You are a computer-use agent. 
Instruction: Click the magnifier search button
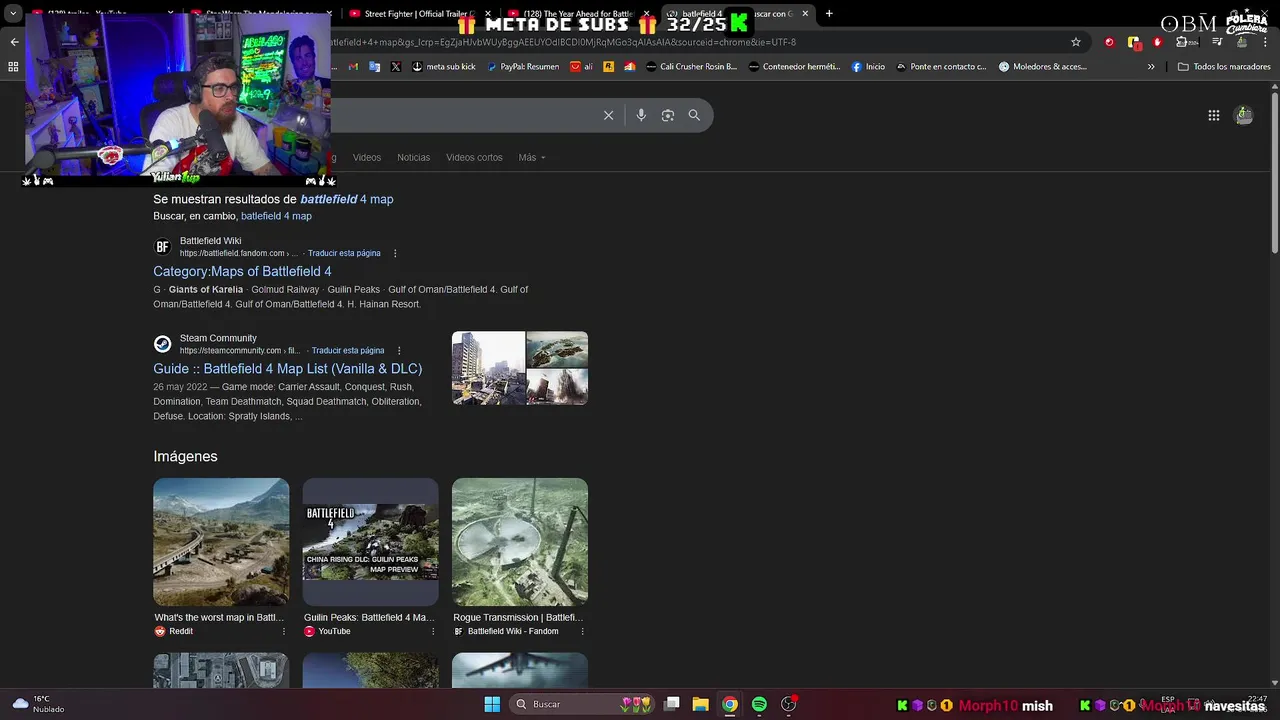click(x=694, y=115)
